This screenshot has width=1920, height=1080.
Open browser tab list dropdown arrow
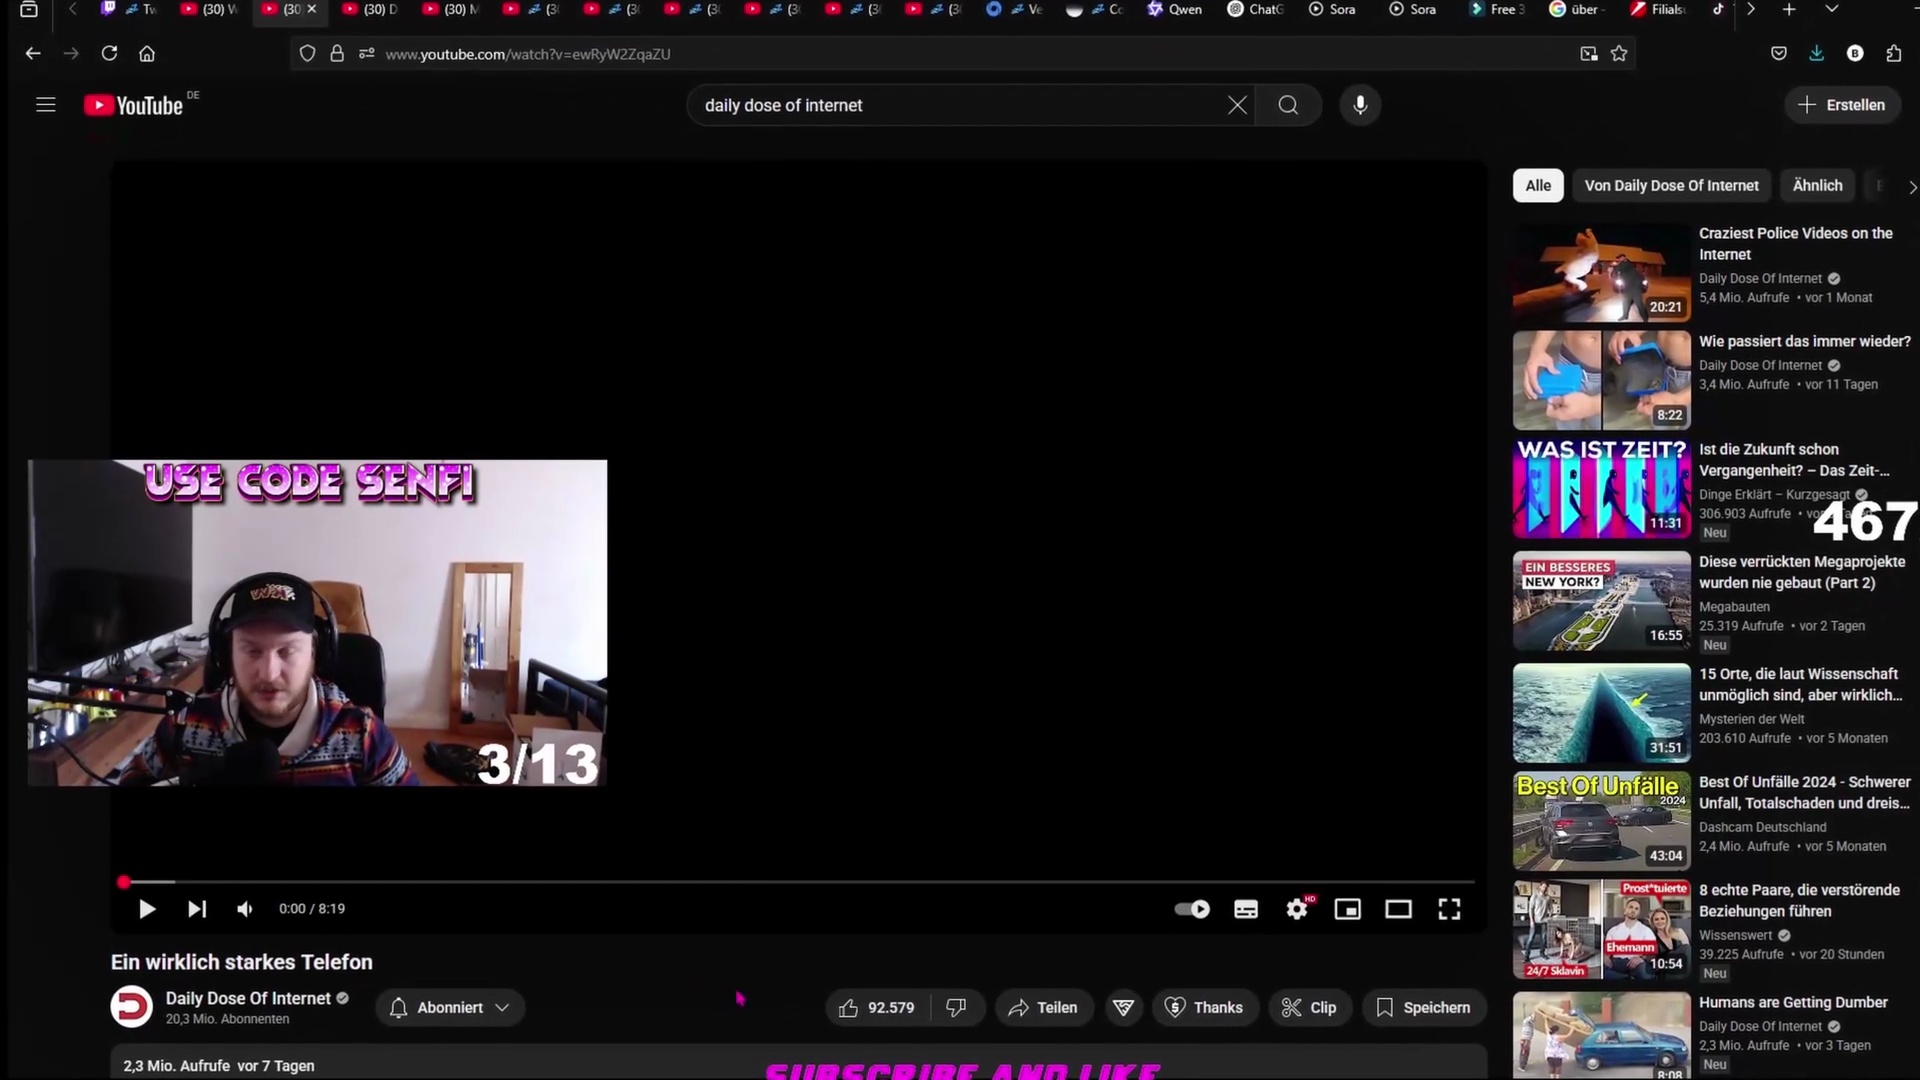click(x=1831, y=9)
